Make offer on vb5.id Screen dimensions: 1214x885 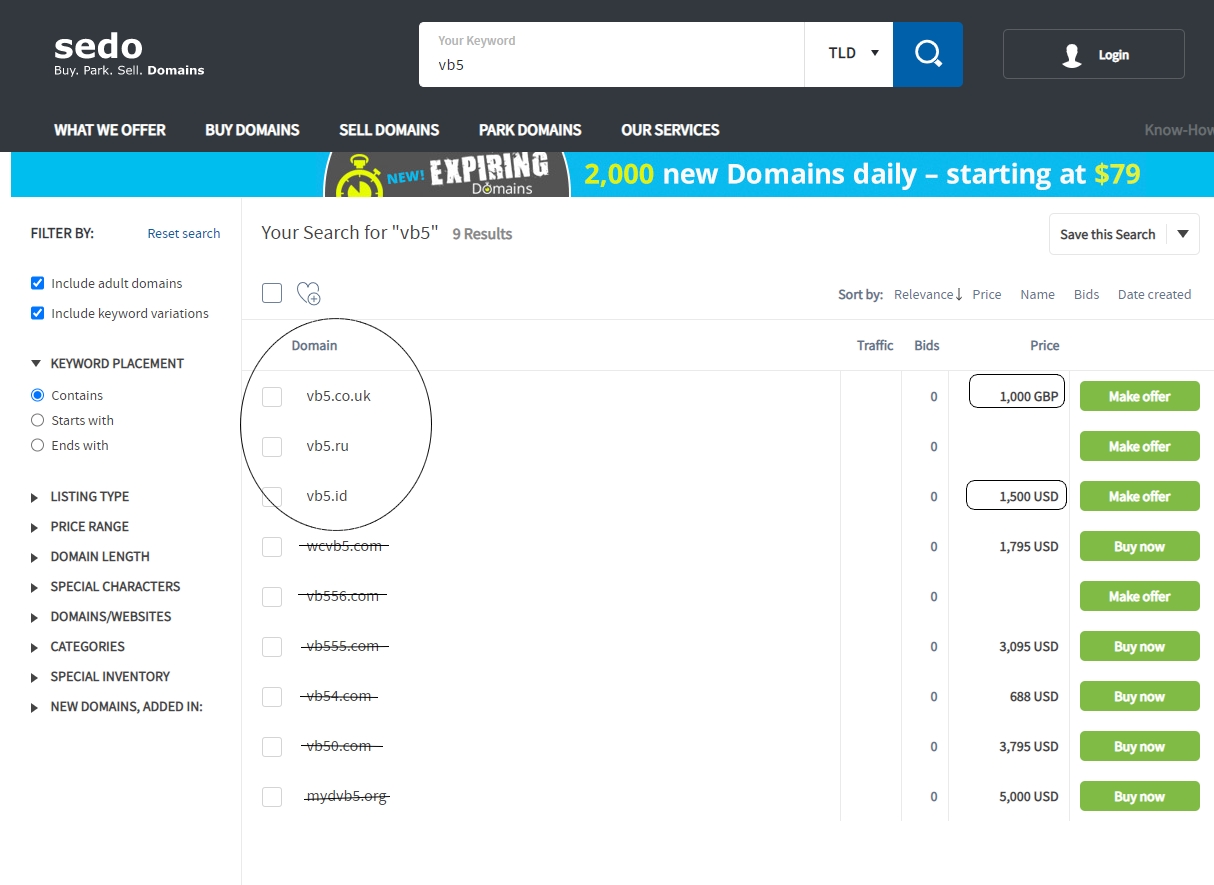[x=1139, y=496]
